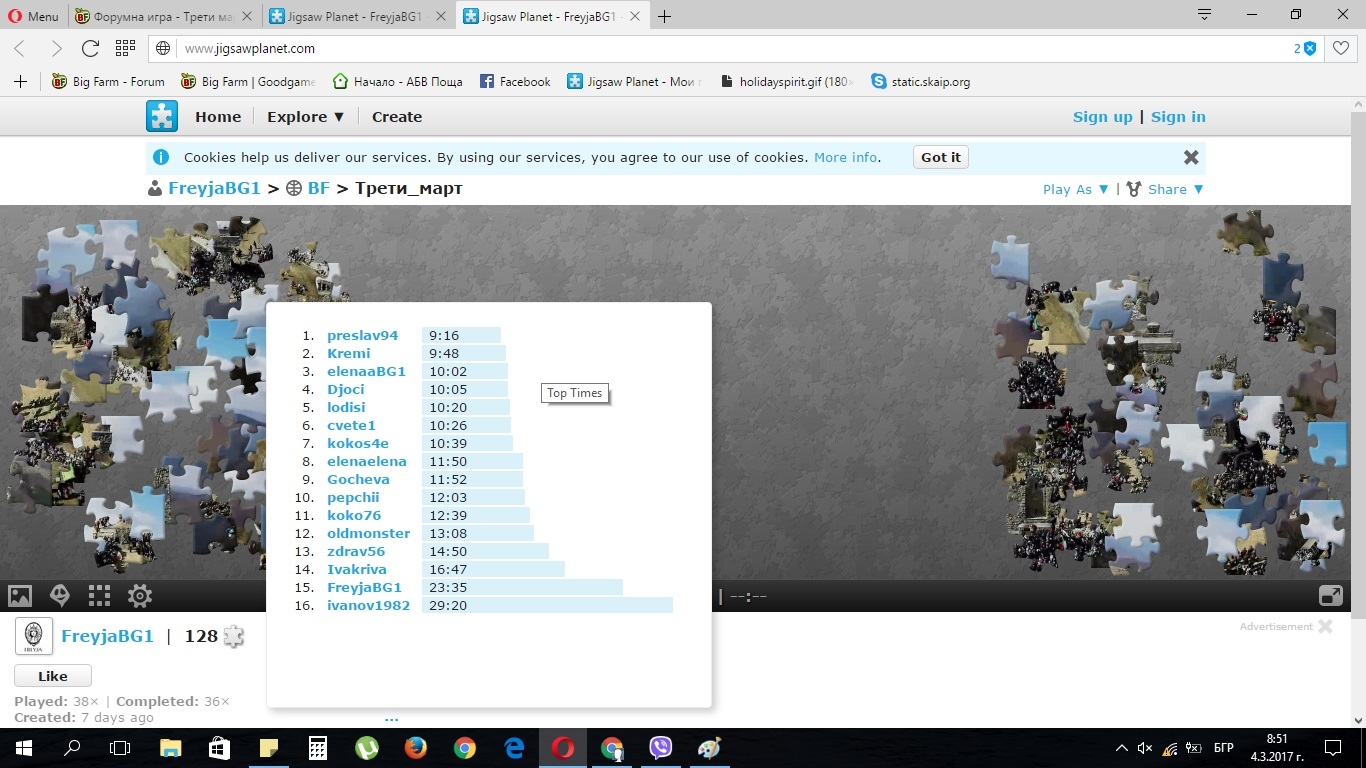Expand the Play As dropdown

[x=1076, y=189]
